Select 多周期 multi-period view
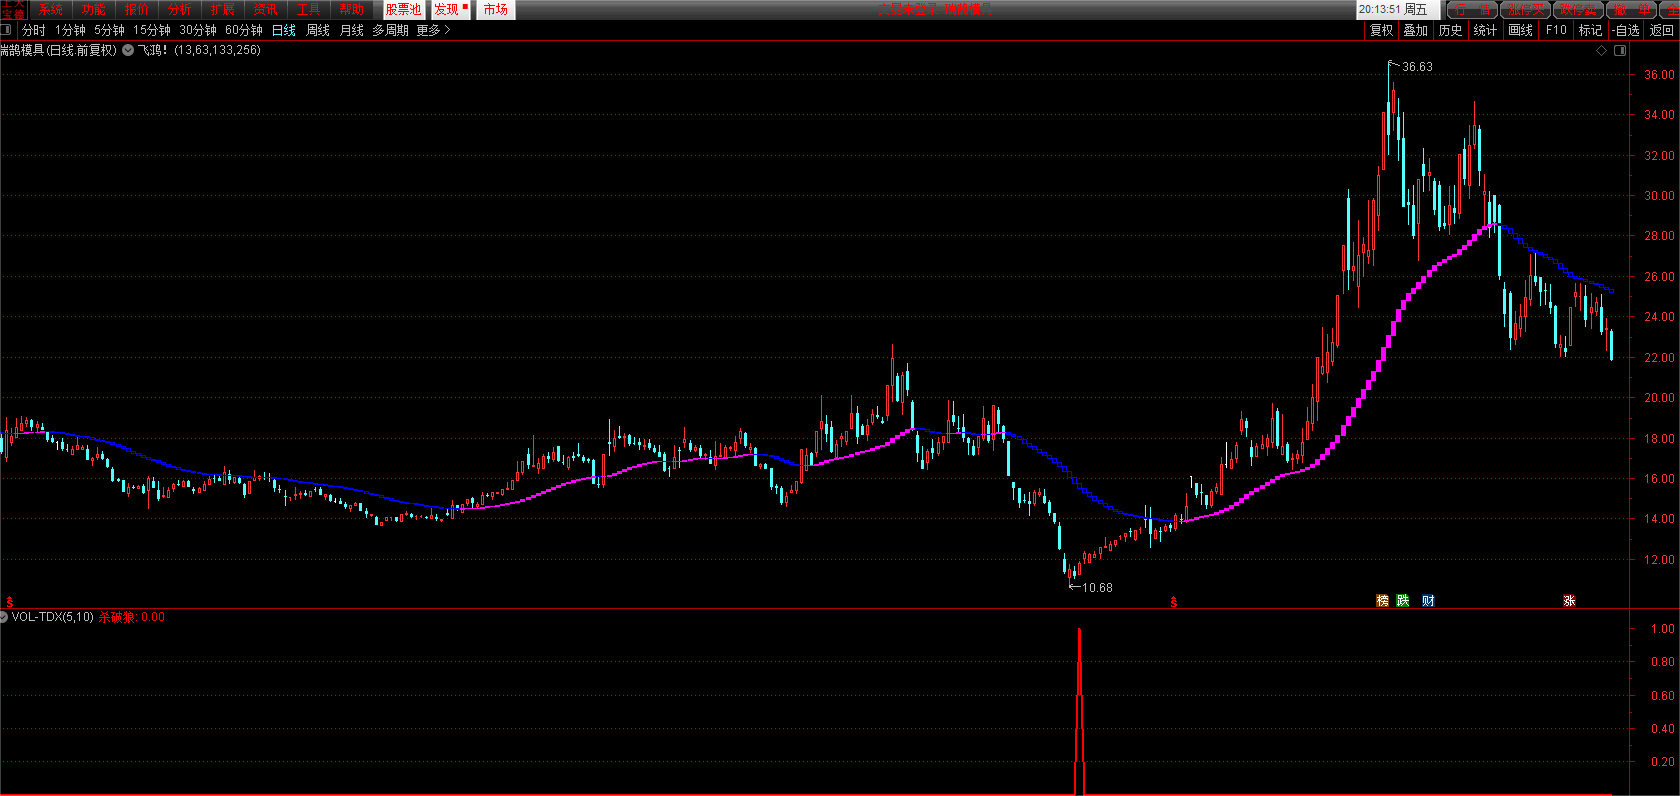This screenshot has height=796, width=1680. [390, 30]
